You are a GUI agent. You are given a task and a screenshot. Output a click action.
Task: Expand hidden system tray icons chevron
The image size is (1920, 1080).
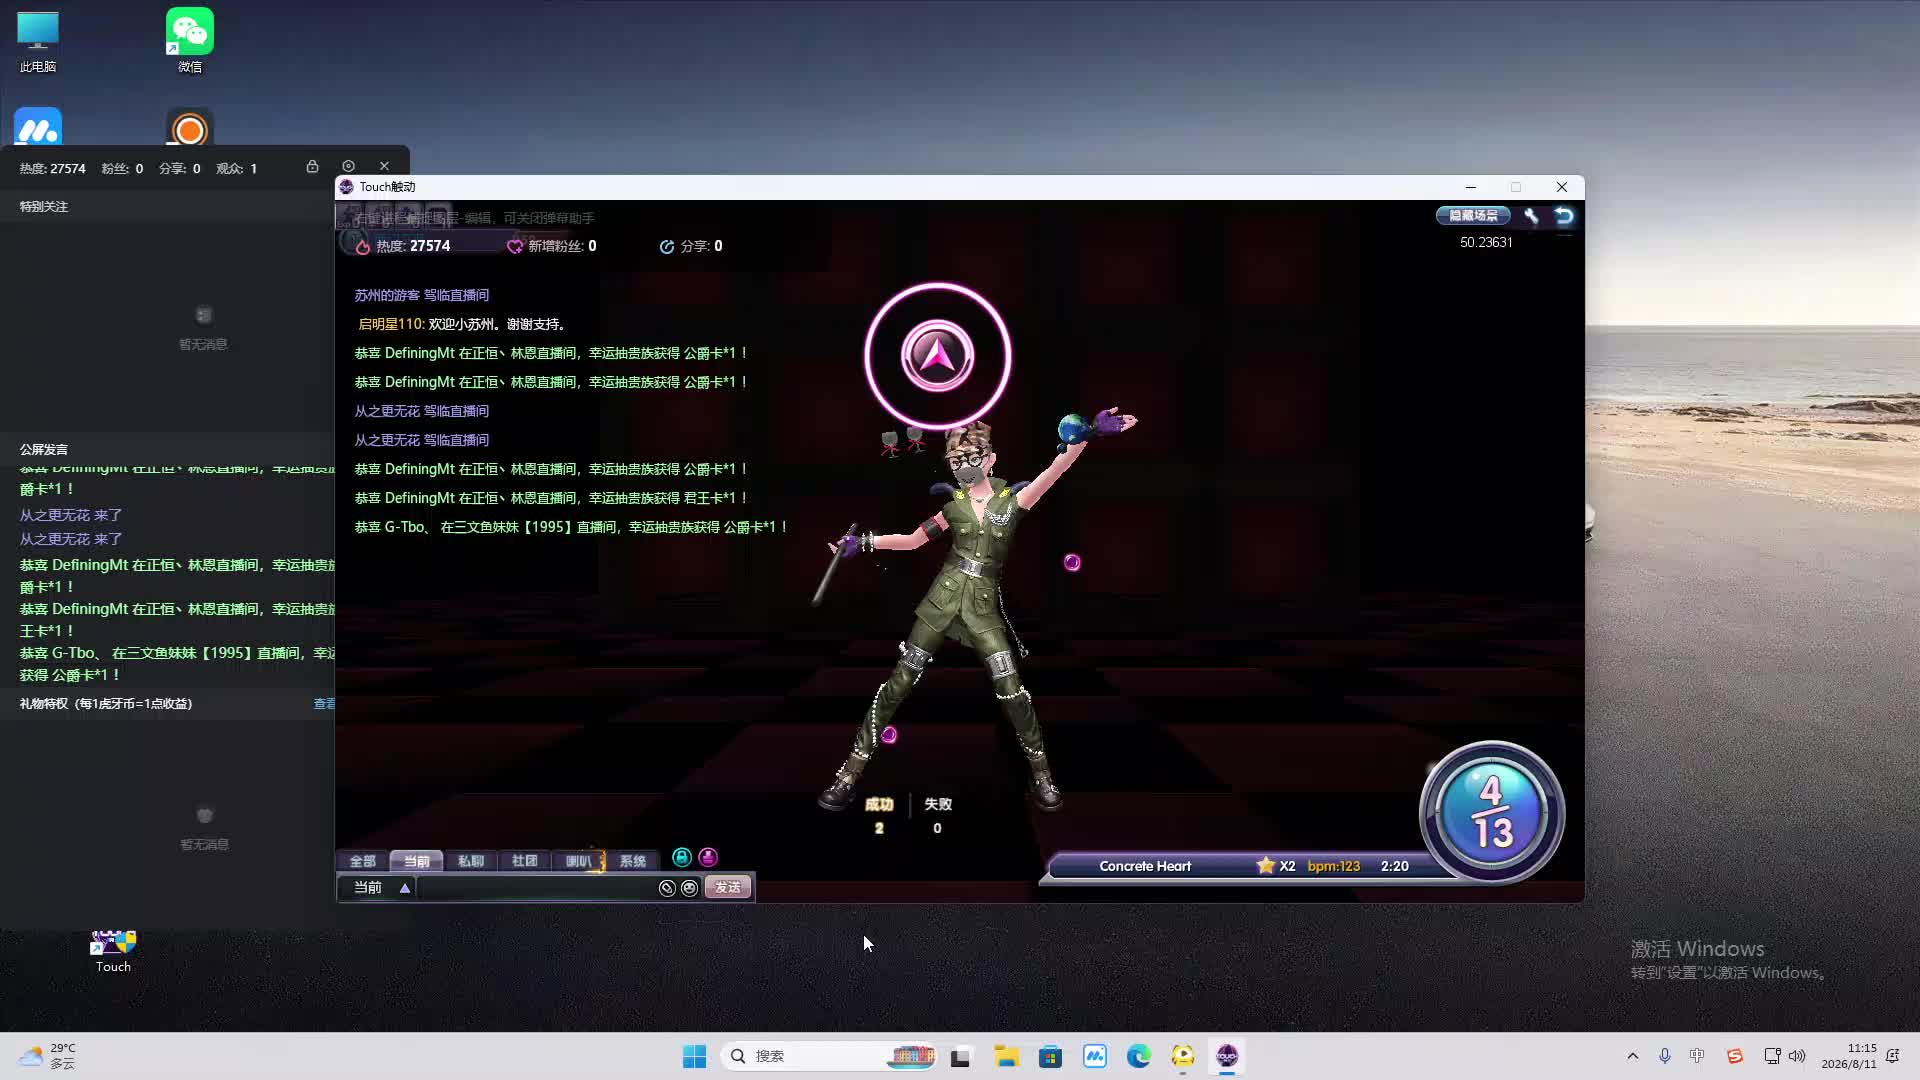click(x=1633, y=1056)
